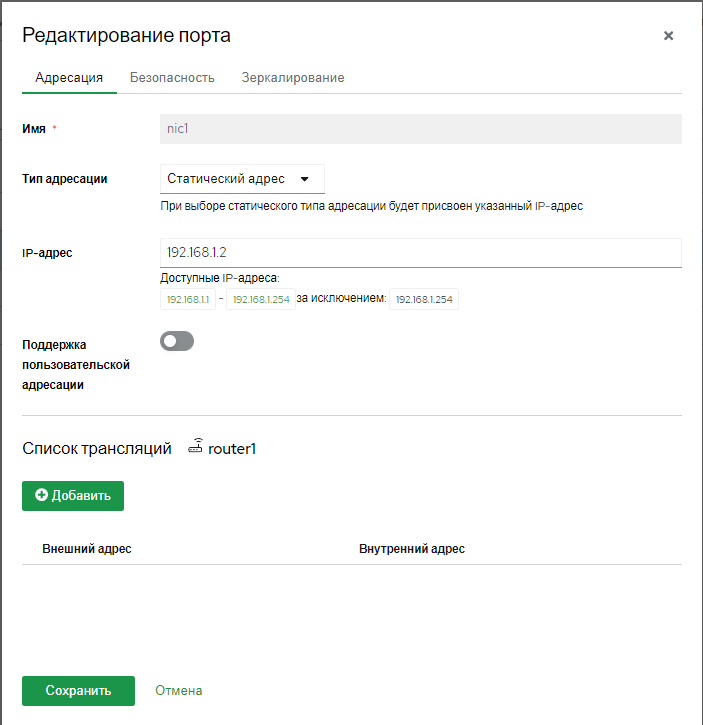Image resolution: width=703 pixels, height=725 pixels.
Task: Click the IP-адрес input field
Action: click(x=421, y=252)
